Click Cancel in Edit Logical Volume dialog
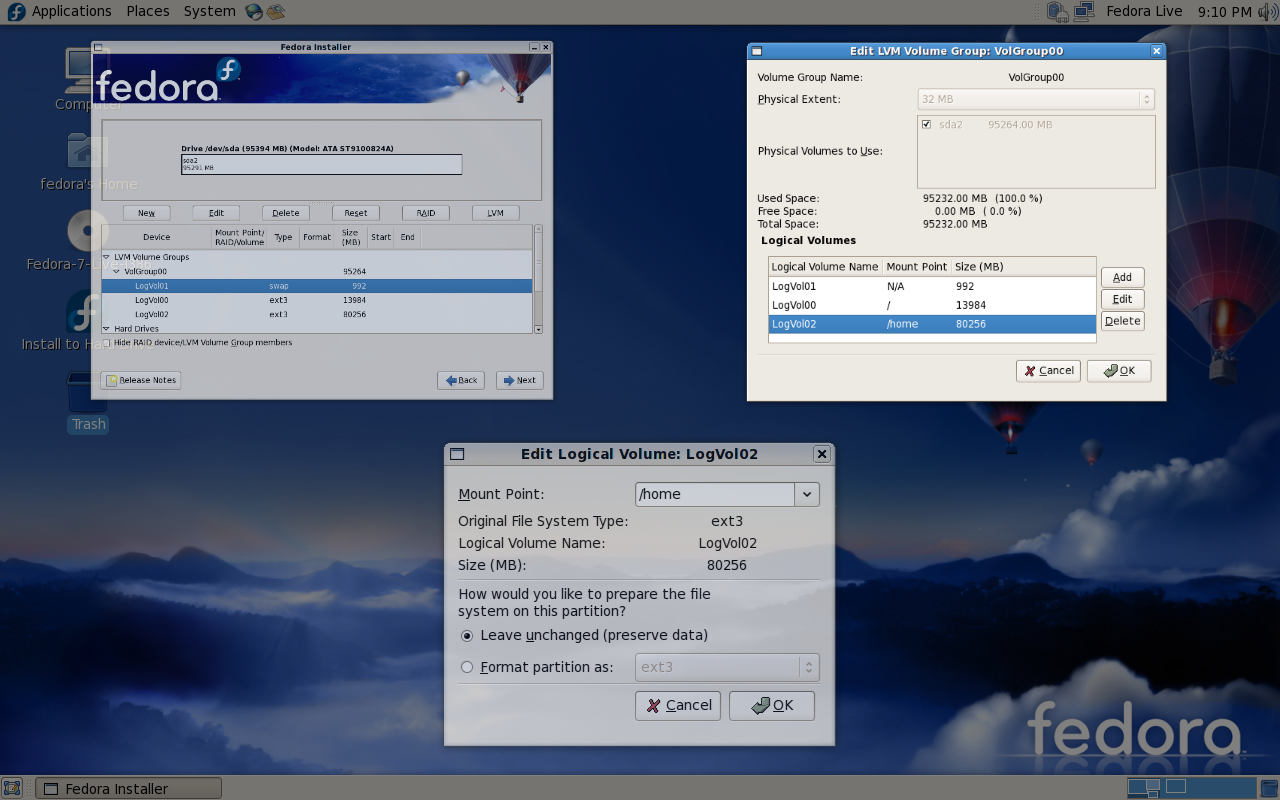The height and width of the screenshot is (800, 1280). [678, 705]
